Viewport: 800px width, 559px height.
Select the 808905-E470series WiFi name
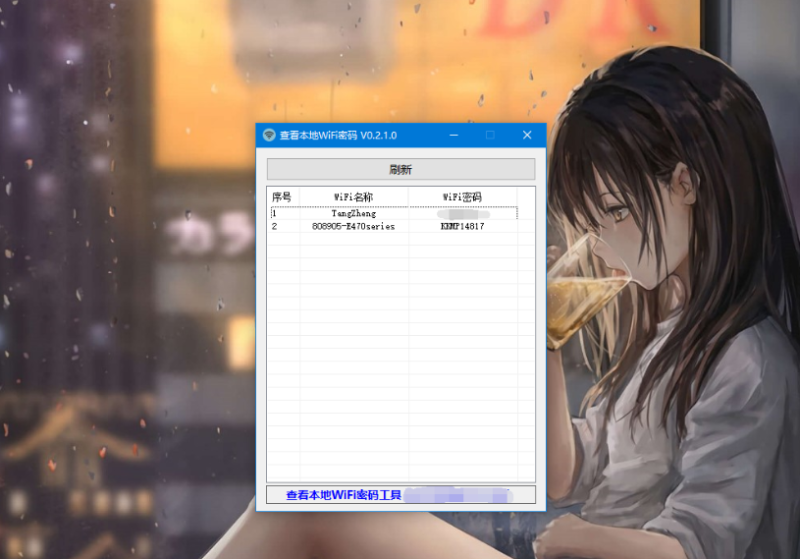pyautogui.click(x=353, y=227)
